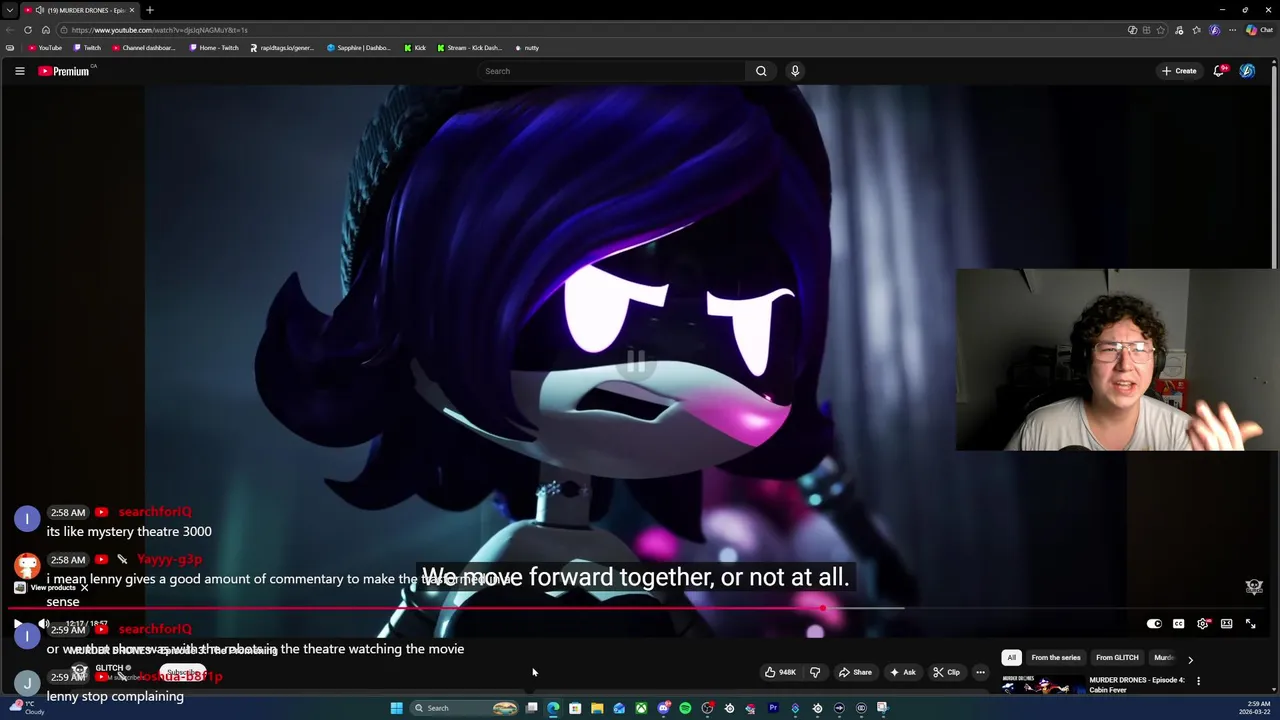Open the rapidtags.io bookmark

coord(282,48)
